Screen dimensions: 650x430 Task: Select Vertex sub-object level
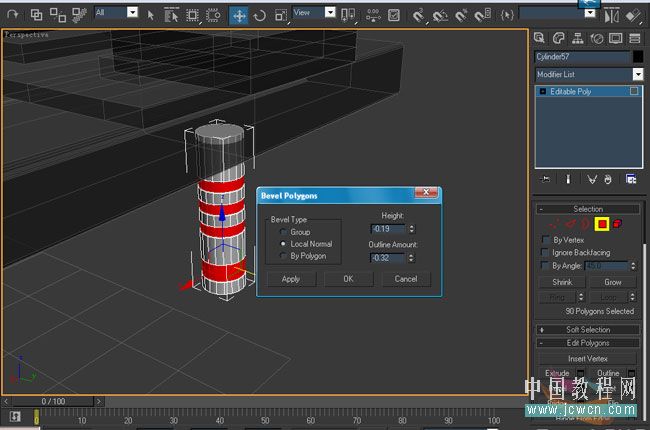[554, 224]
